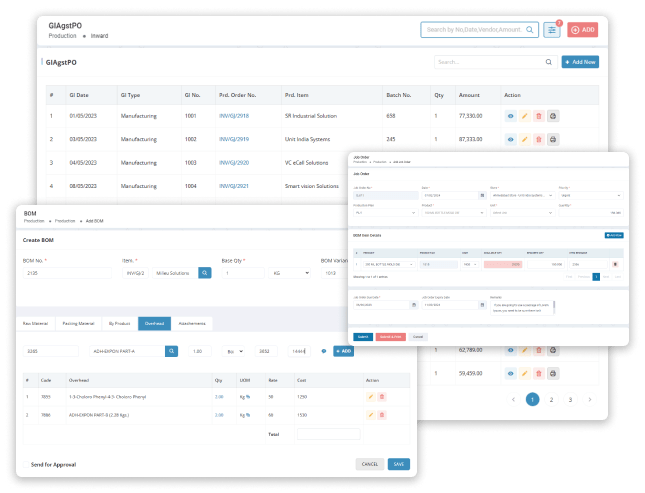Click the magnifier icon in GIAgstPO list search
The width and height of the screenshot is (645, 493).
[x=549, y=62]
